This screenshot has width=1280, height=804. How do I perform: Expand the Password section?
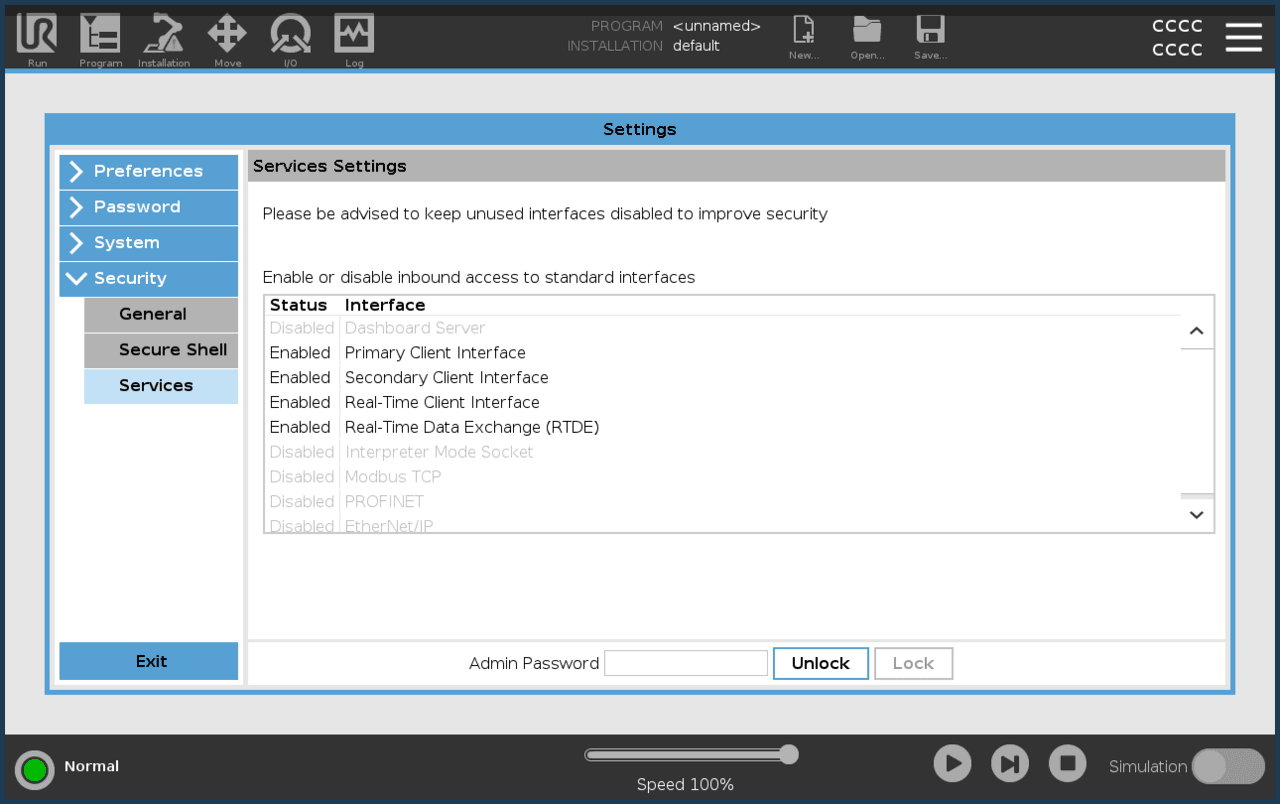pos(149,207)
